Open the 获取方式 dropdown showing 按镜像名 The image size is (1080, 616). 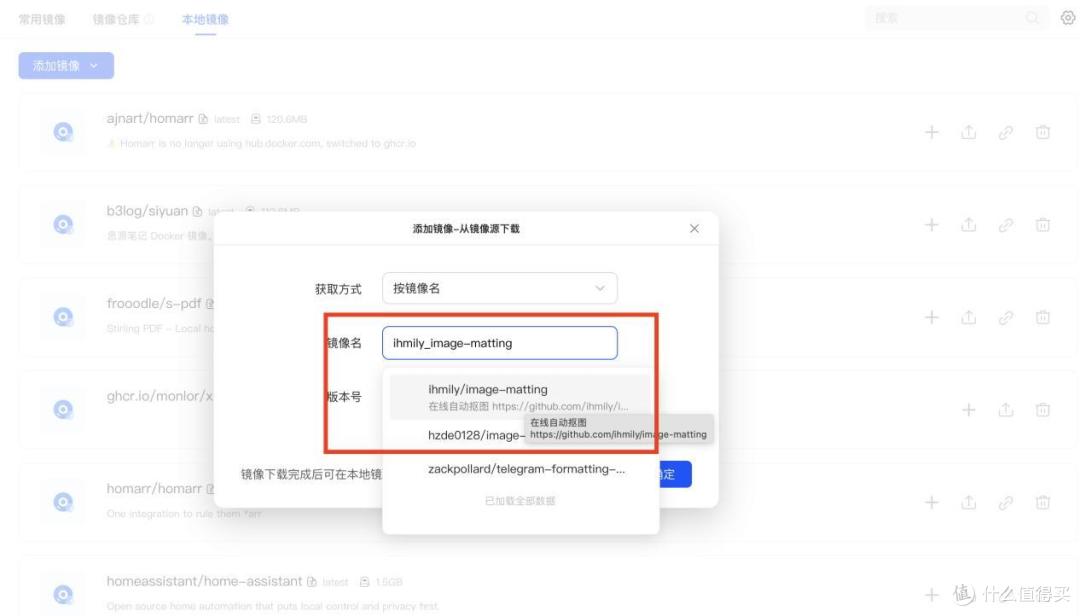tap(499, 288)
